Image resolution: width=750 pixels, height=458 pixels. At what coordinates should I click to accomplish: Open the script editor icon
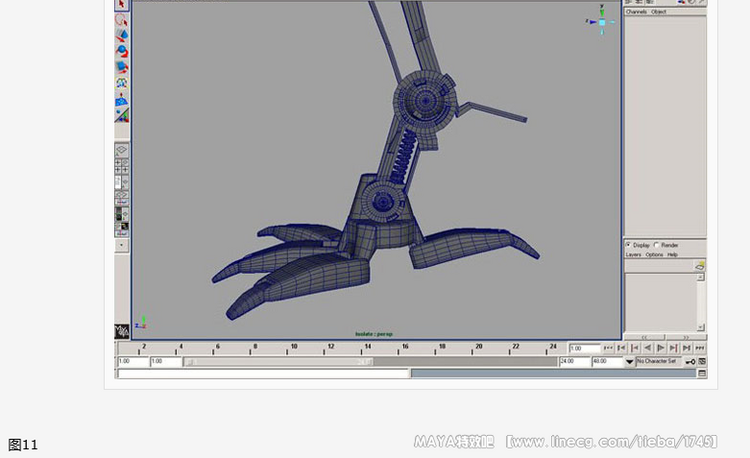pyautogui.click(x=702, y=373)
